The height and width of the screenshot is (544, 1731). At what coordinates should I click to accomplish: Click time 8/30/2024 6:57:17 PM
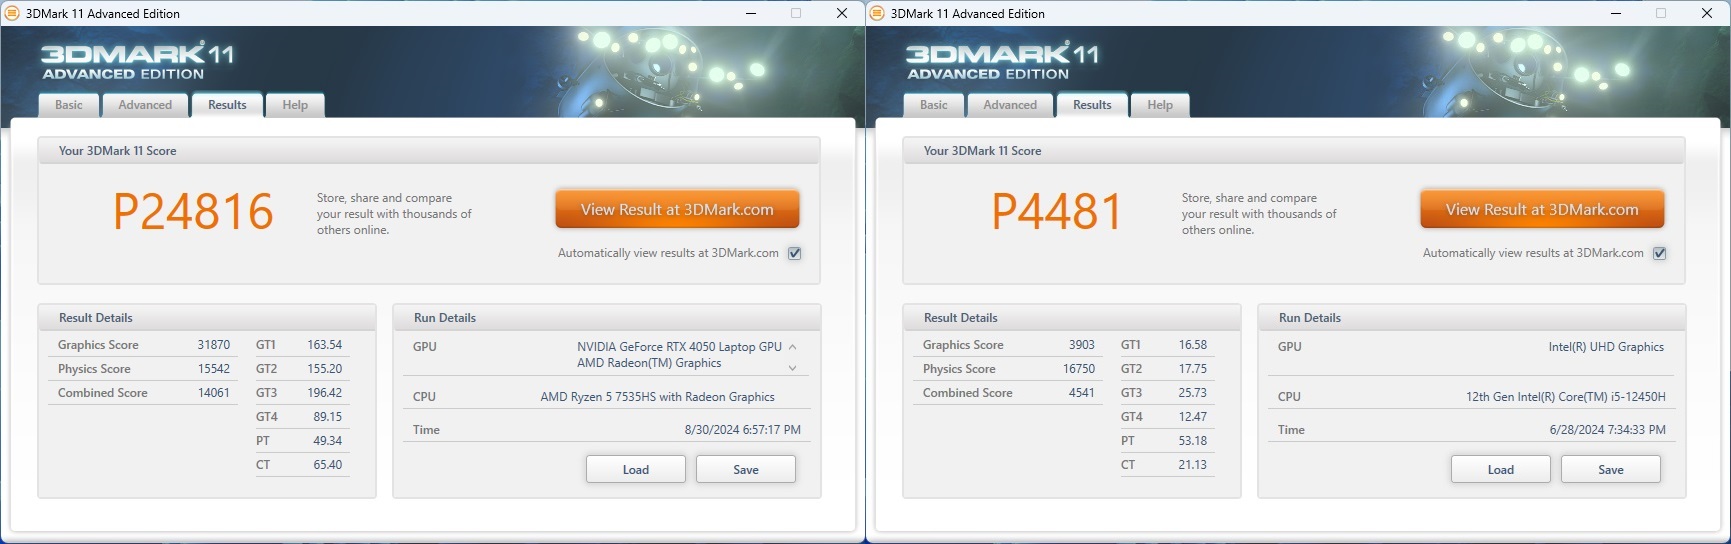[743, 430]
